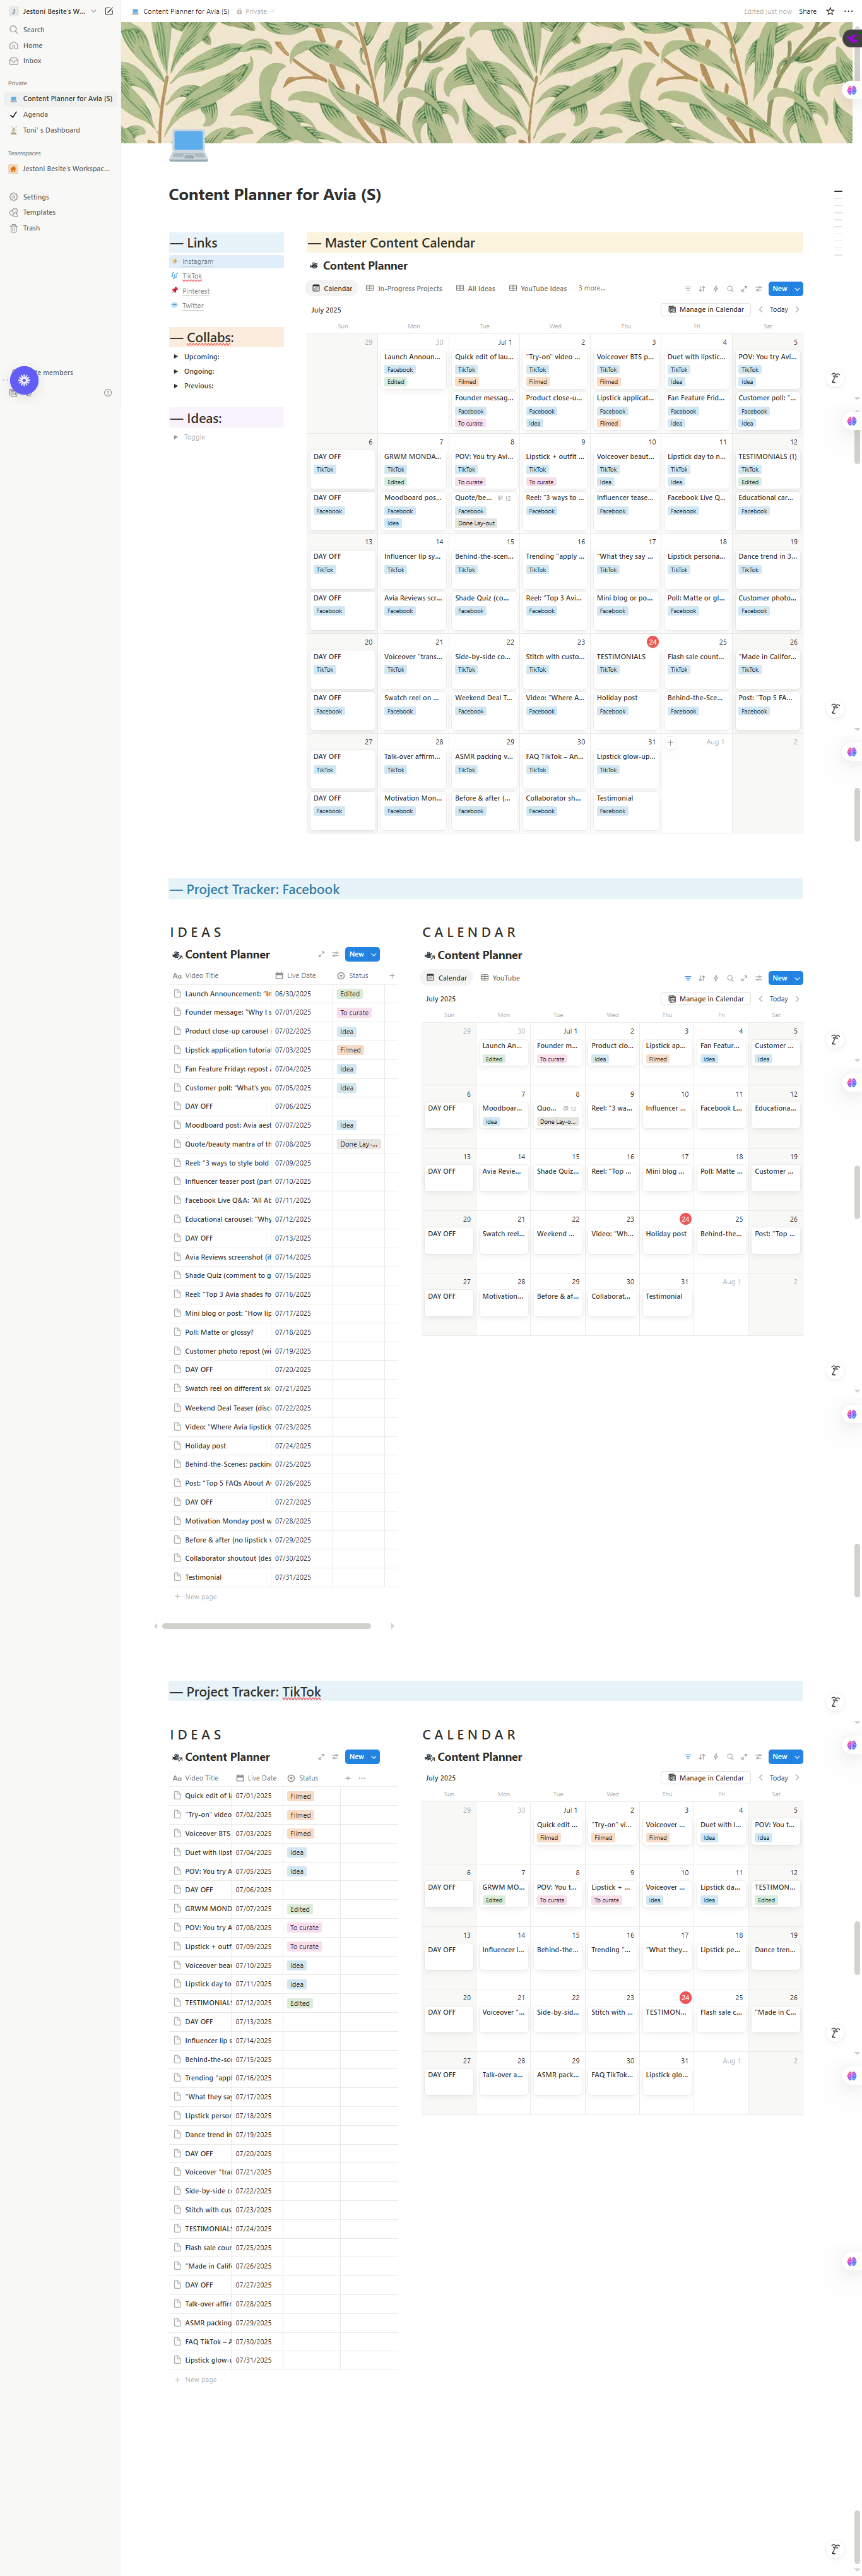Open search icon in Master Content Calendar toolbar

tap(730, 289)
